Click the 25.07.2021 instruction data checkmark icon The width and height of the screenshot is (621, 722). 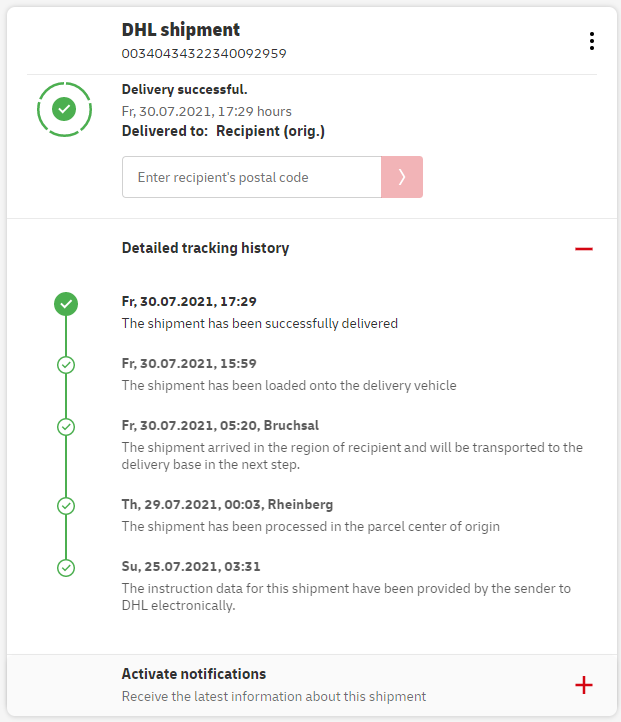coord(66,568)
